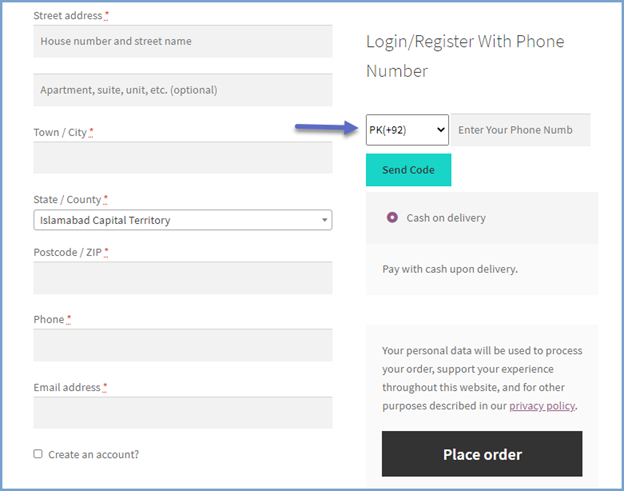Click into the Postcode / ZIP field

tap(182, 278)
